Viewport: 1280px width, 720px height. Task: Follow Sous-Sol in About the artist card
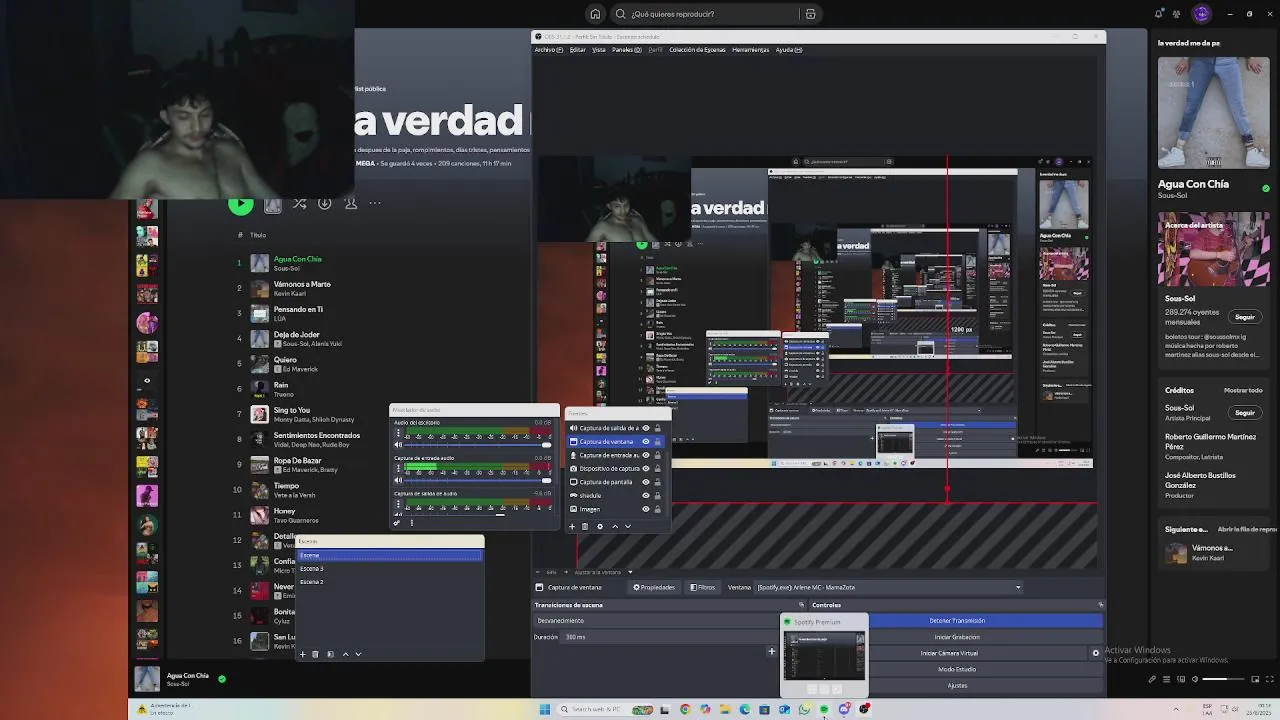pyautogui.click(x=1245, y=317)
